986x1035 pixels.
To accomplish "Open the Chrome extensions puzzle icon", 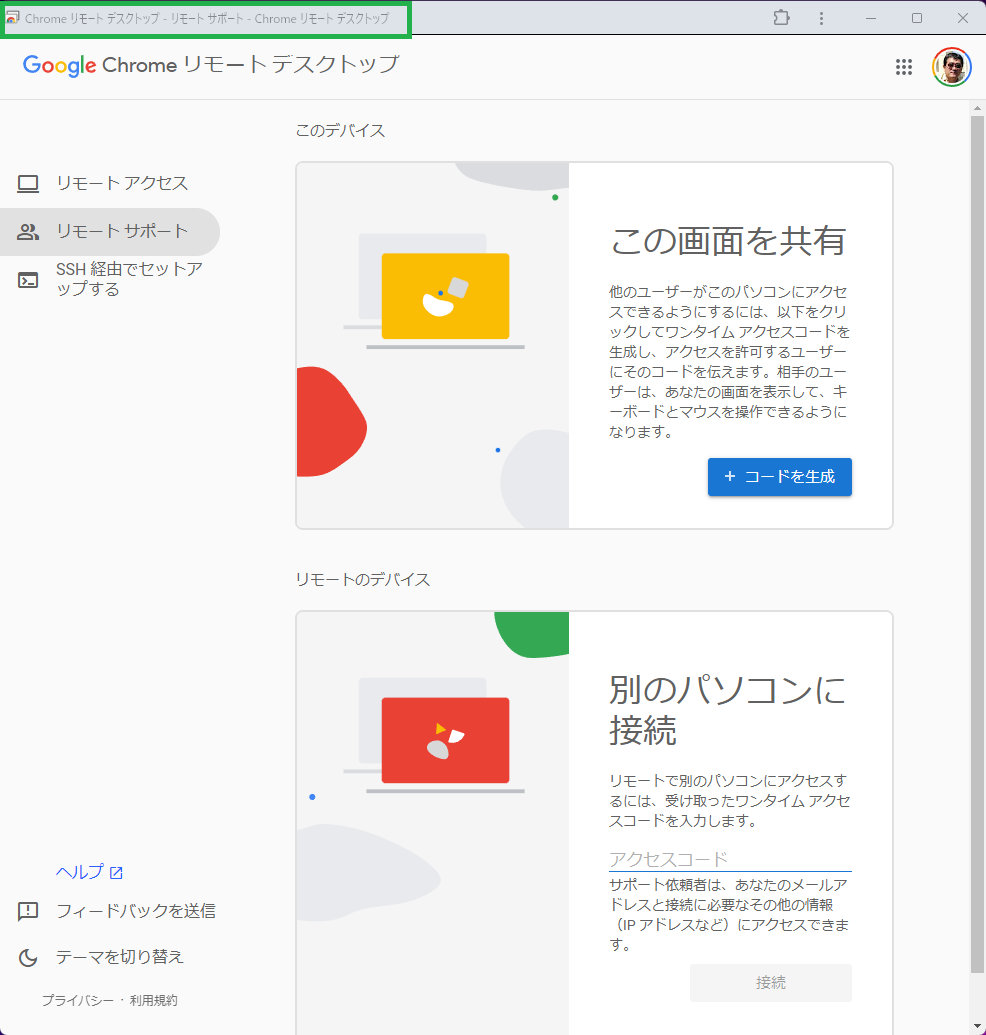I will [x=781, y=18].
